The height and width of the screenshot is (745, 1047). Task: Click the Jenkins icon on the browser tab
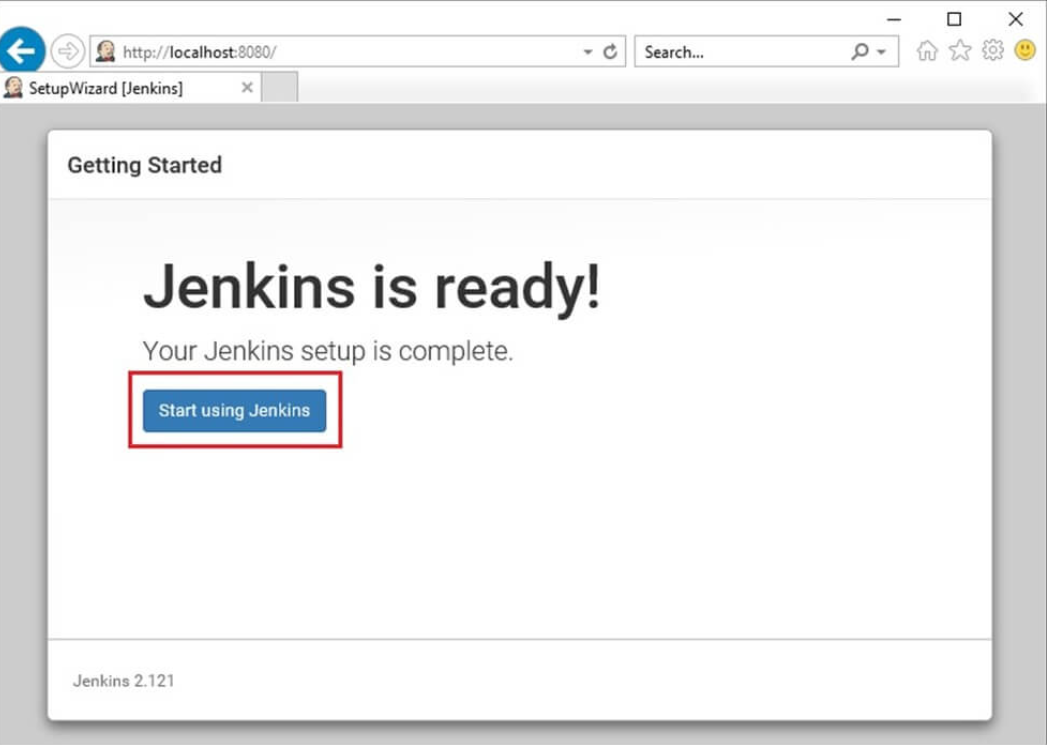[13, 88]
